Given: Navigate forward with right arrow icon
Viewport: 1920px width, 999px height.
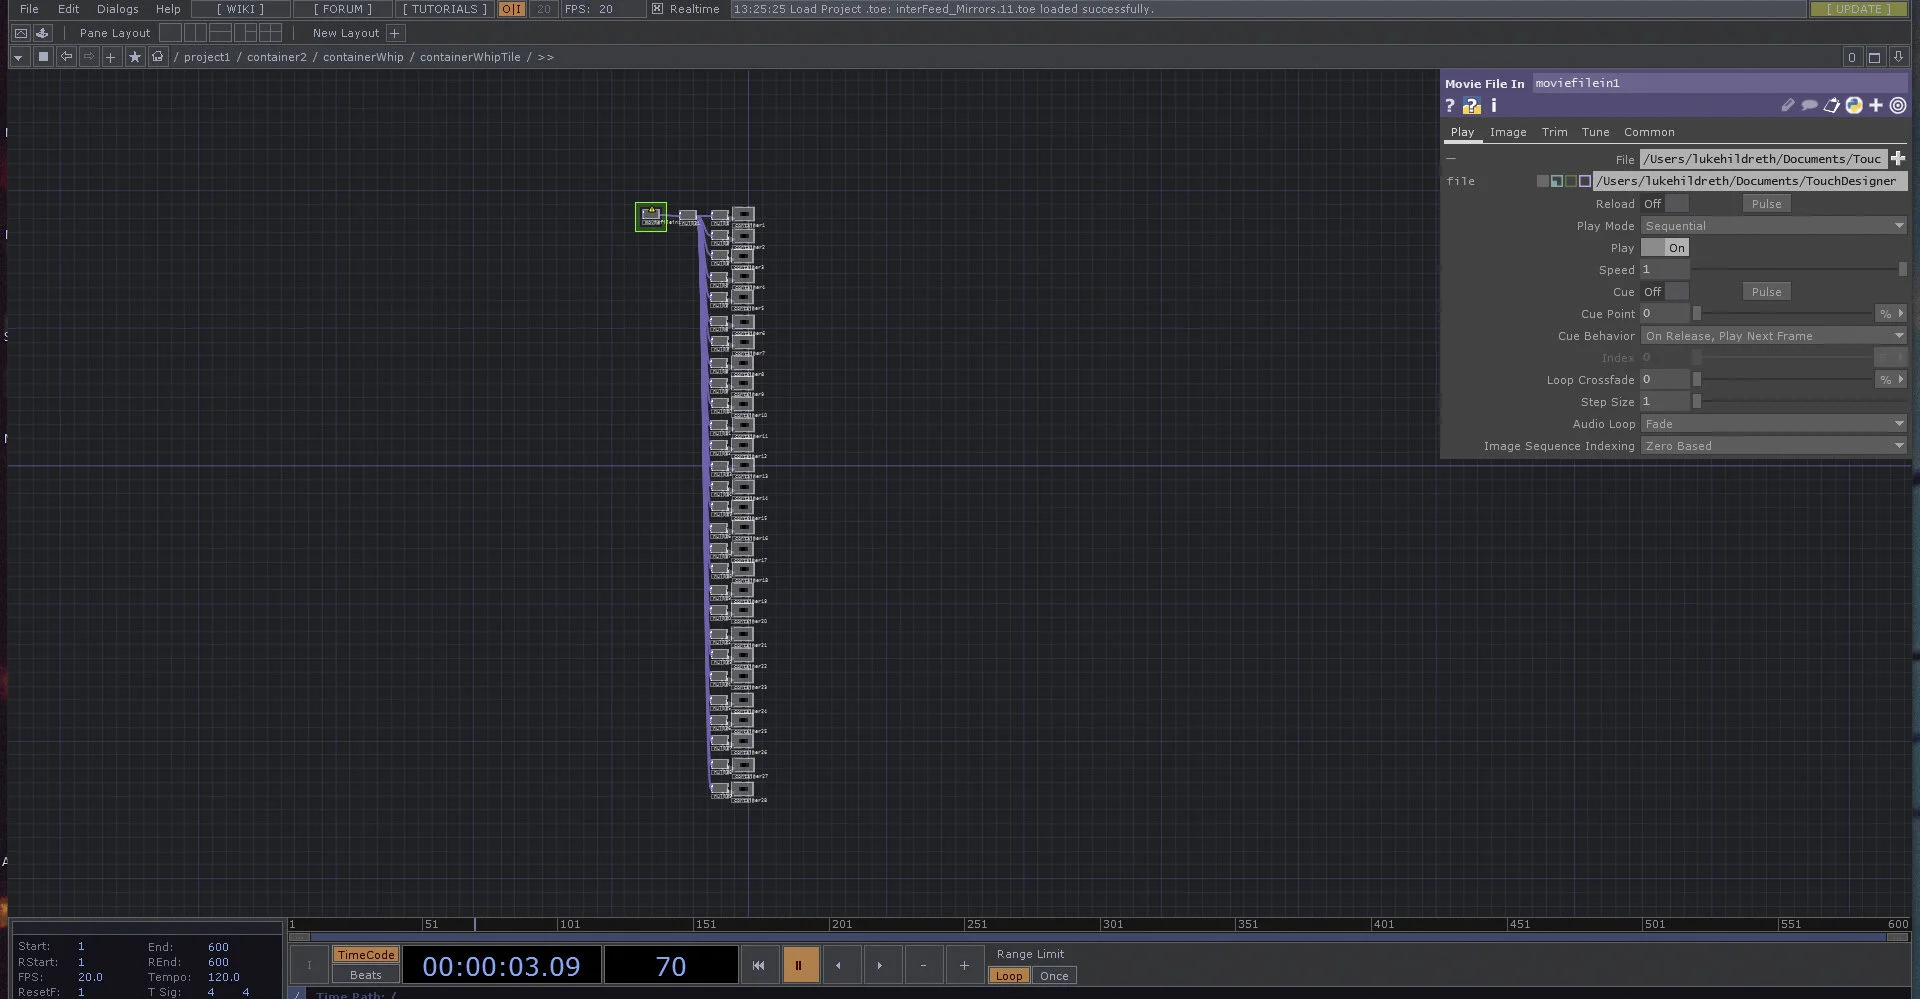Looking at the screenshot, I should (x=89, y=57).
